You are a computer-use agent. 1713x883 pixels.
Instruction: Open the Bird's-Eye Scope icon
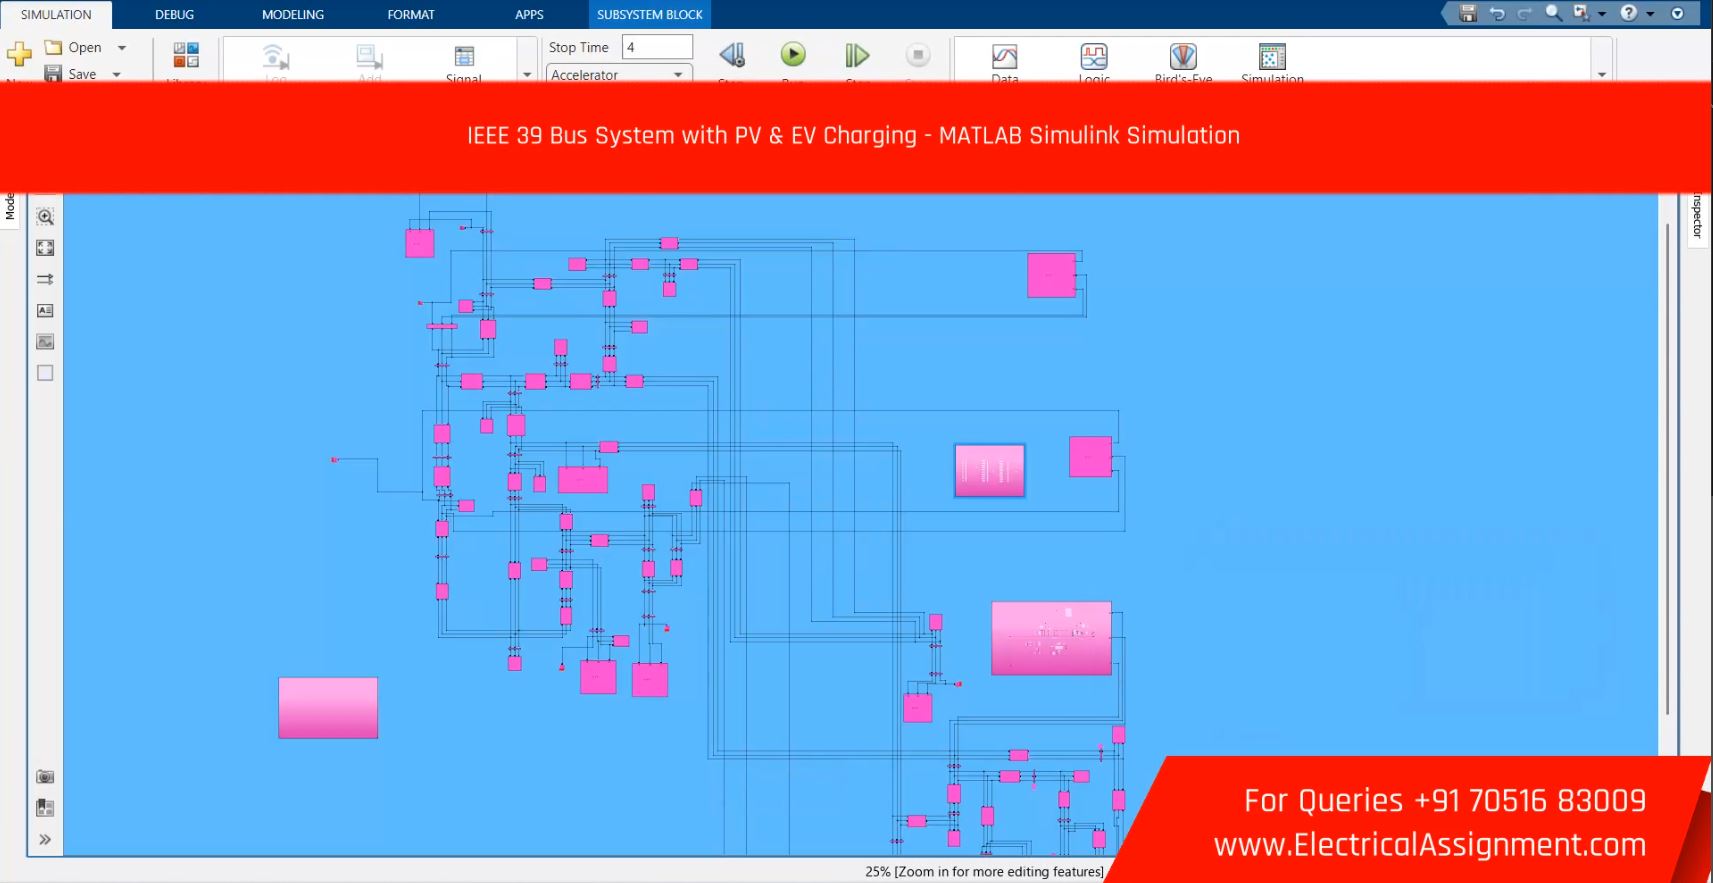[x=1183, y=56]
